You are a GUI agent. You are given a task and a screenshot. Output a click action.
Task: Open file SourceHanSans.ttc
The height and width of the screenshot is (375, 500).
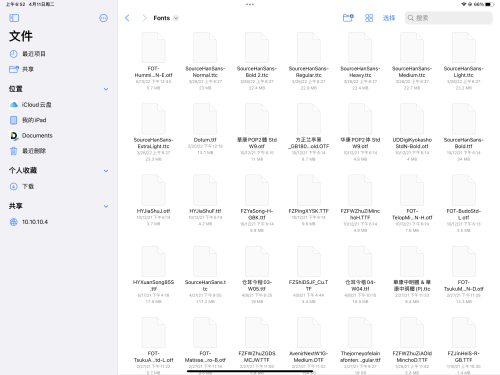[x=205, y=275]
